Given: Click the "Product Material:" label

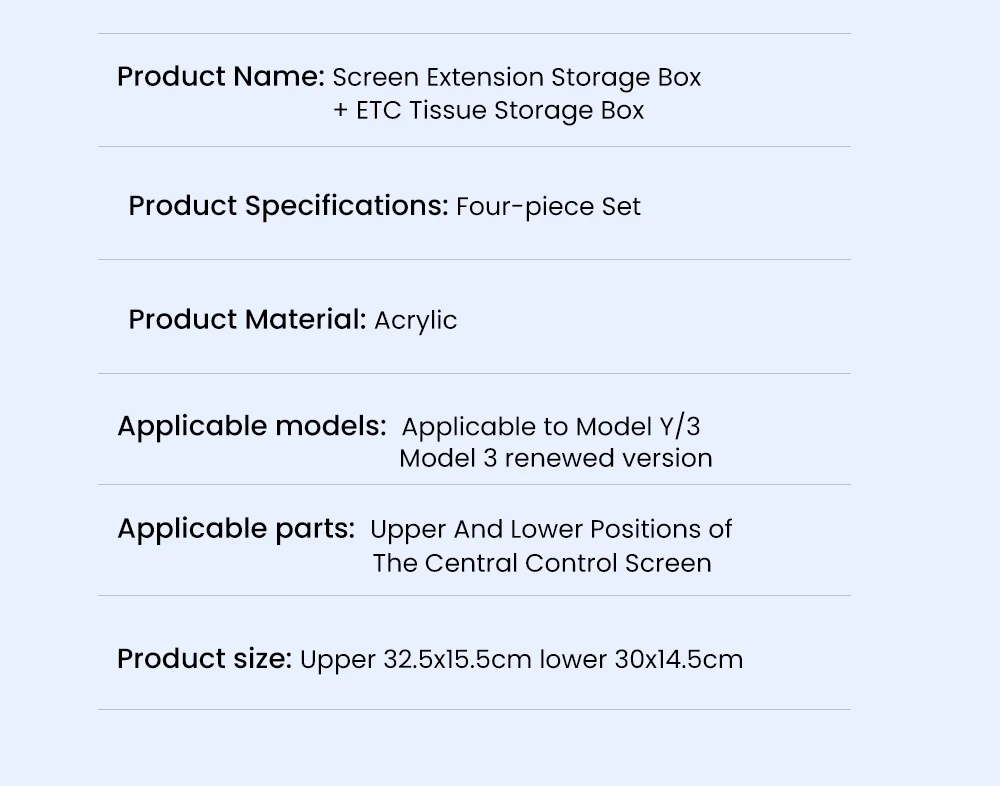Looking at the screenshot, I should tap(247, 320).
